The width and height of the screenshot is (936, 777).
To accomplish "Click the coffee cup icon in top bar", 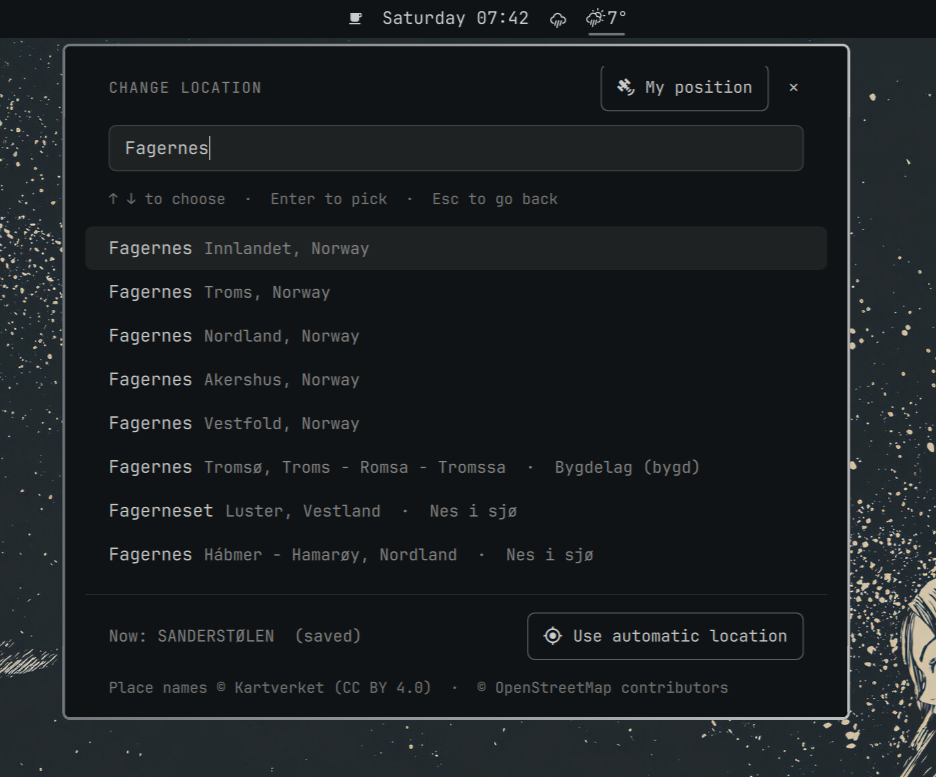I will [x=355, y=18].
